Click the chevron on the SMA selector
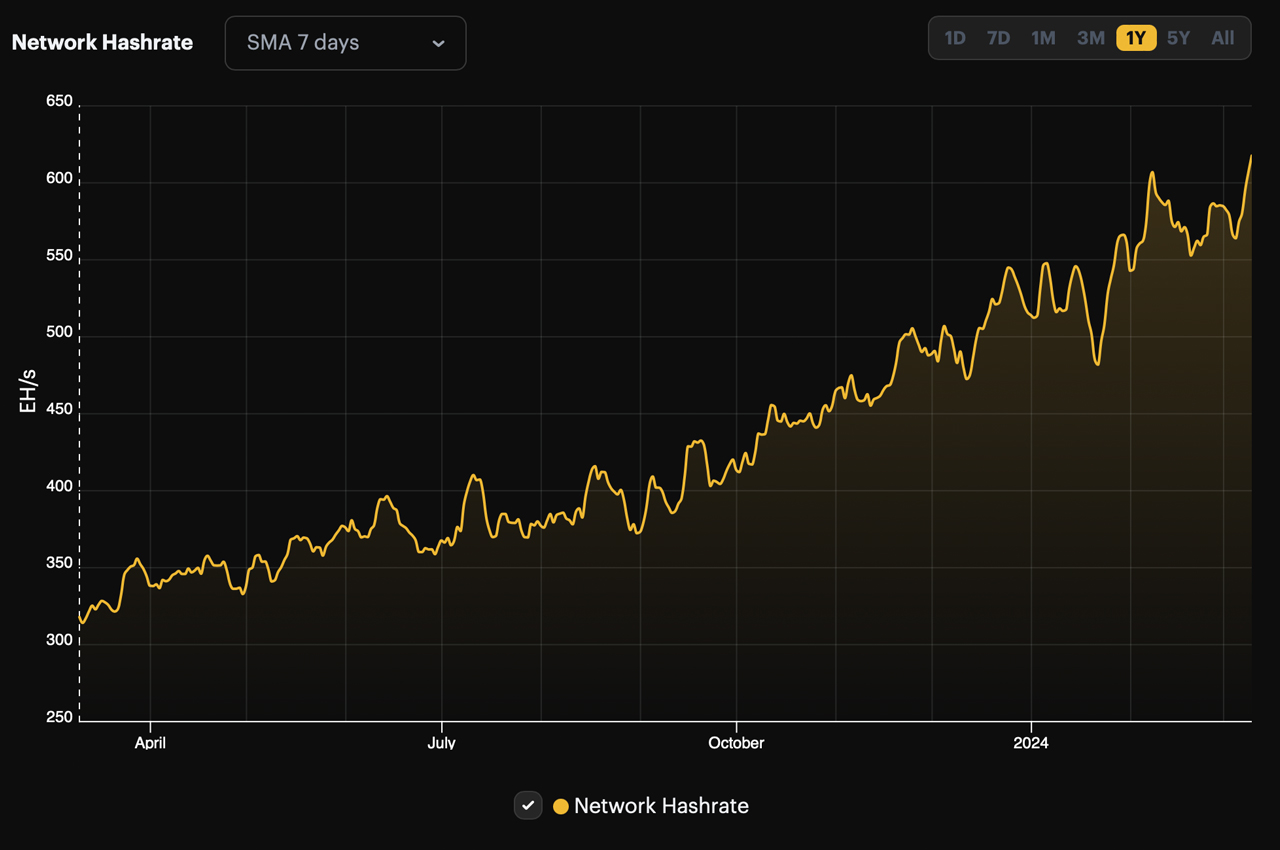 (438, 44)
